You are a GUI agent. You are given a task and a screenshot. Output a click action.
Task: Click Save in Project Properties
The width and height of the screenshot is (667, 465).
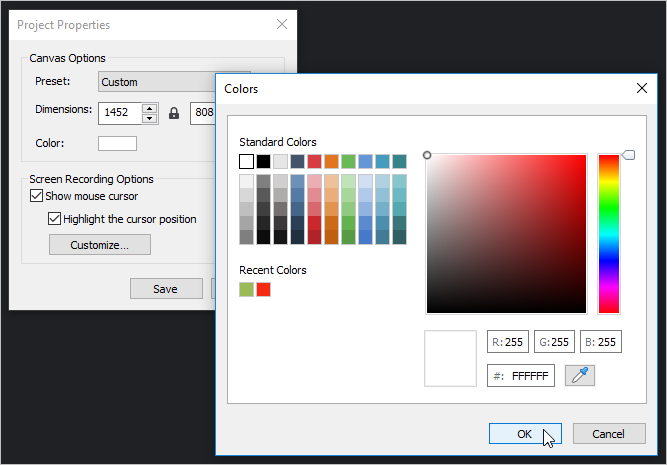pos(166,289)
